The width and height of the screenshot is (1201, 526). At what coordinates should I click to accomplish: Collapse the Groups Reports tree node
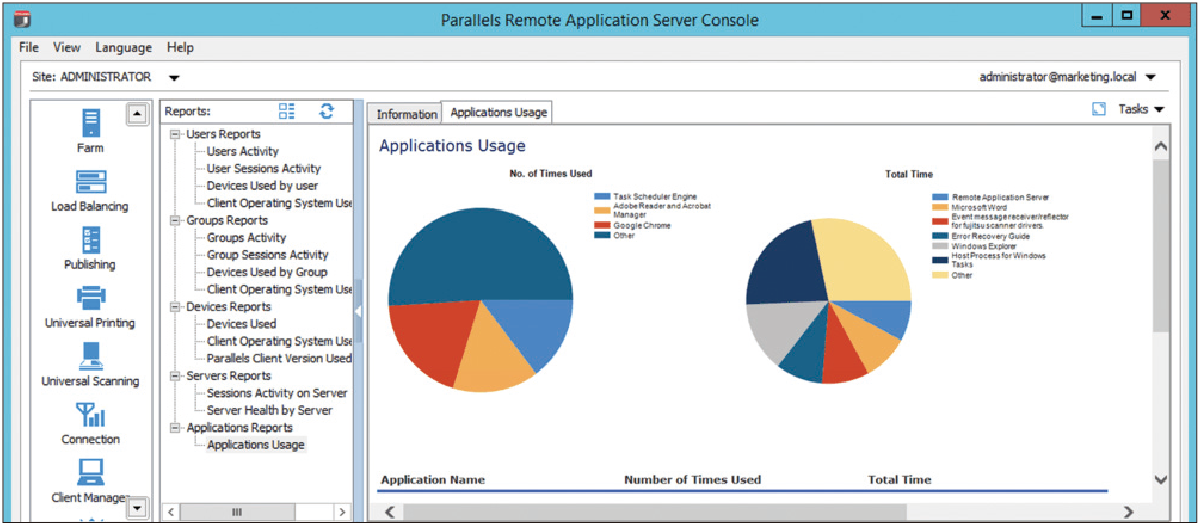[176, 220]
